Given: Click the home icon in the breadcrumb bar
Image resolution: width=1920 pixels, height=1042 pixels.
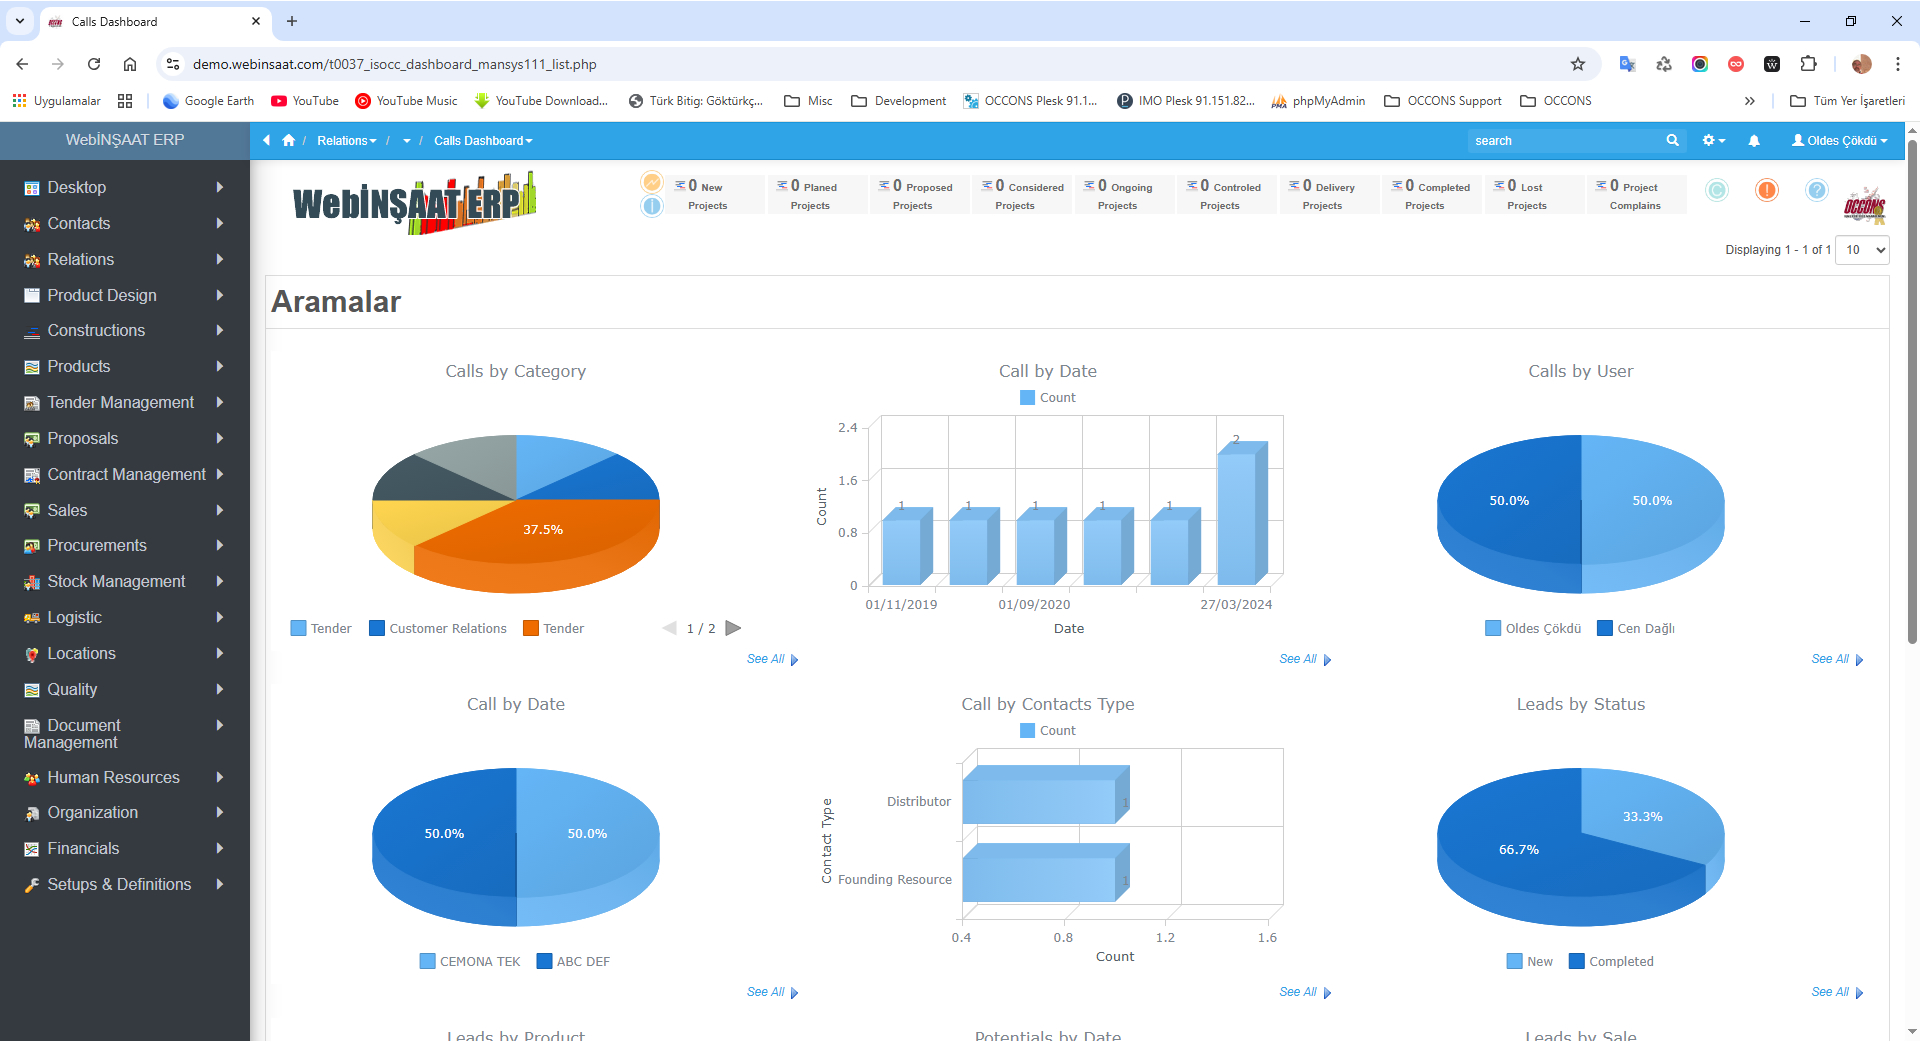Looking at the screenshot, I should (289, 141).
